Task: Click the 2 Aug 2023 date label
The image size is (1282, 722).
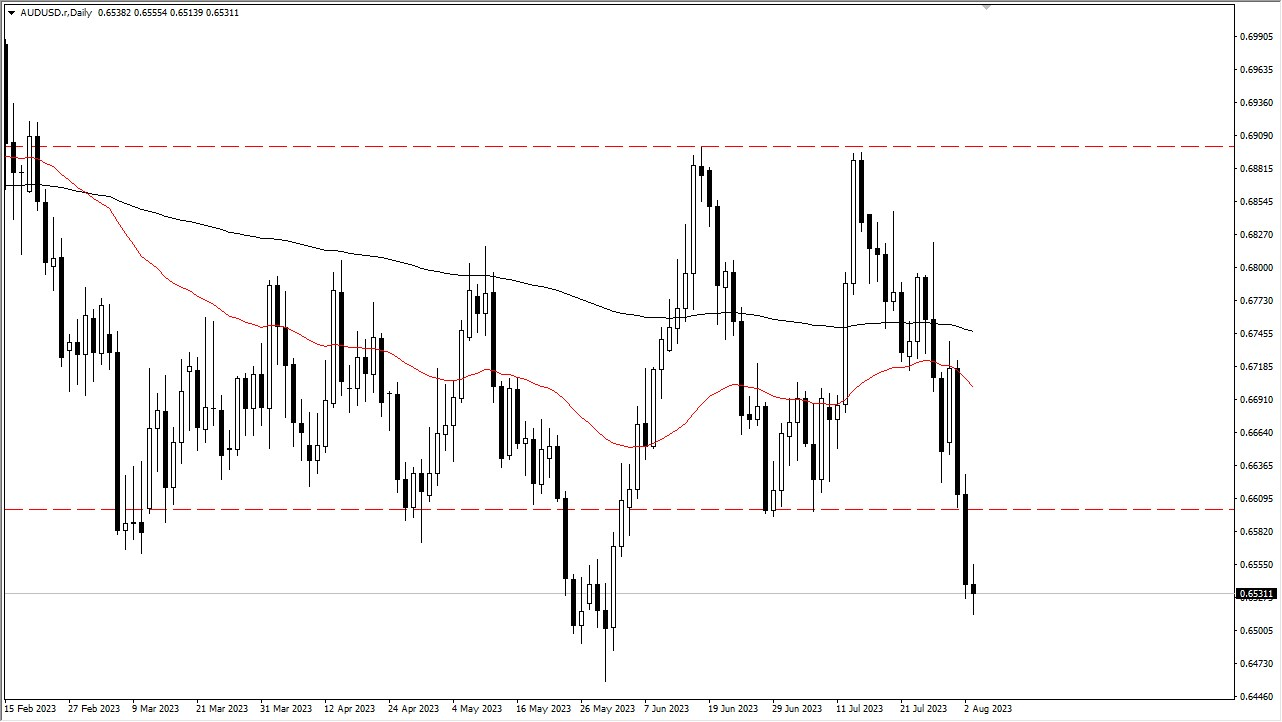Action: tap(990, 708)
